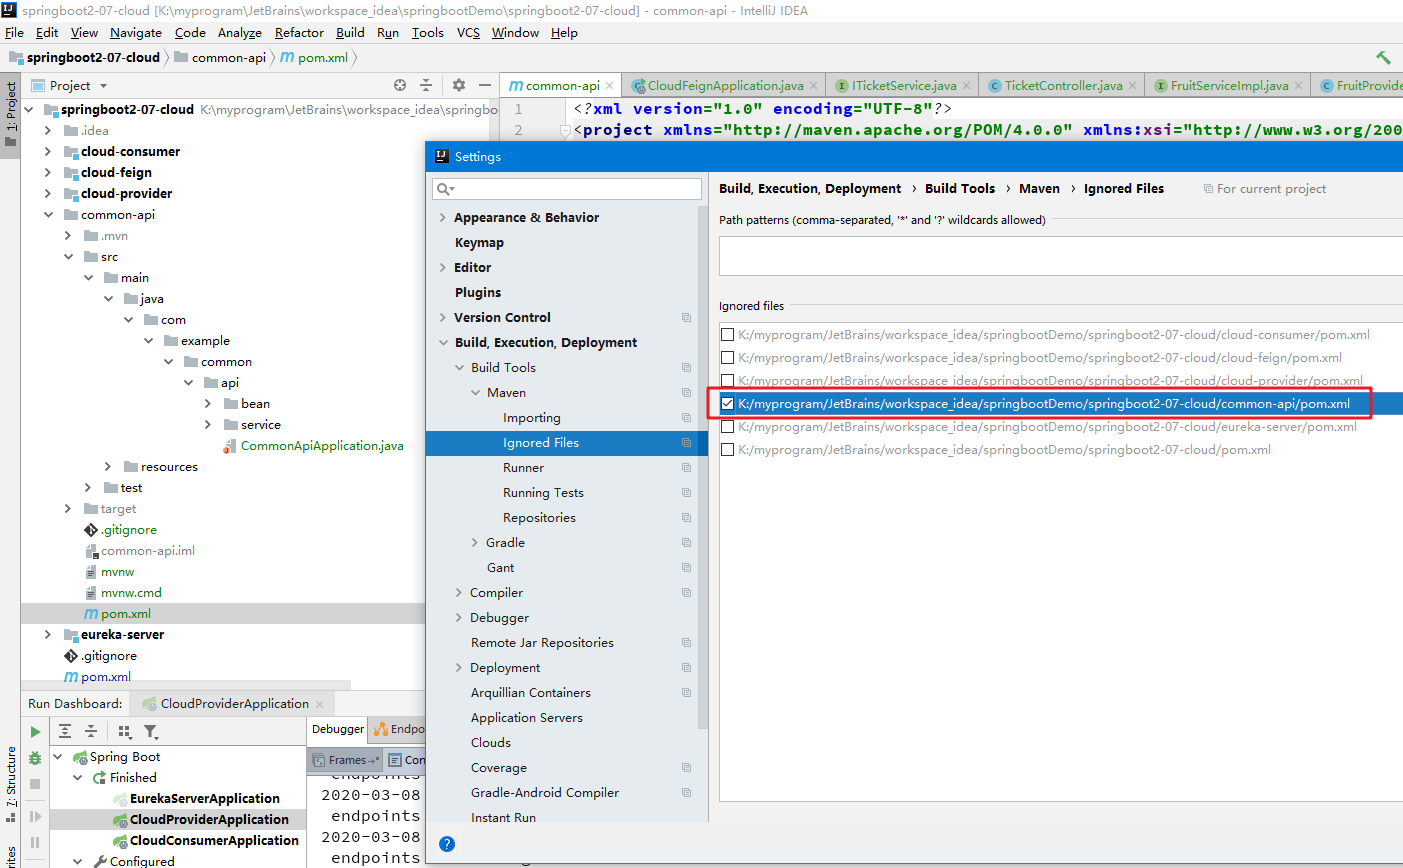Toggle ignore for springboot2-07-cloud/pom.xml root file
The height and width of the screenshot is (868, 1403).
click(728, 450)
